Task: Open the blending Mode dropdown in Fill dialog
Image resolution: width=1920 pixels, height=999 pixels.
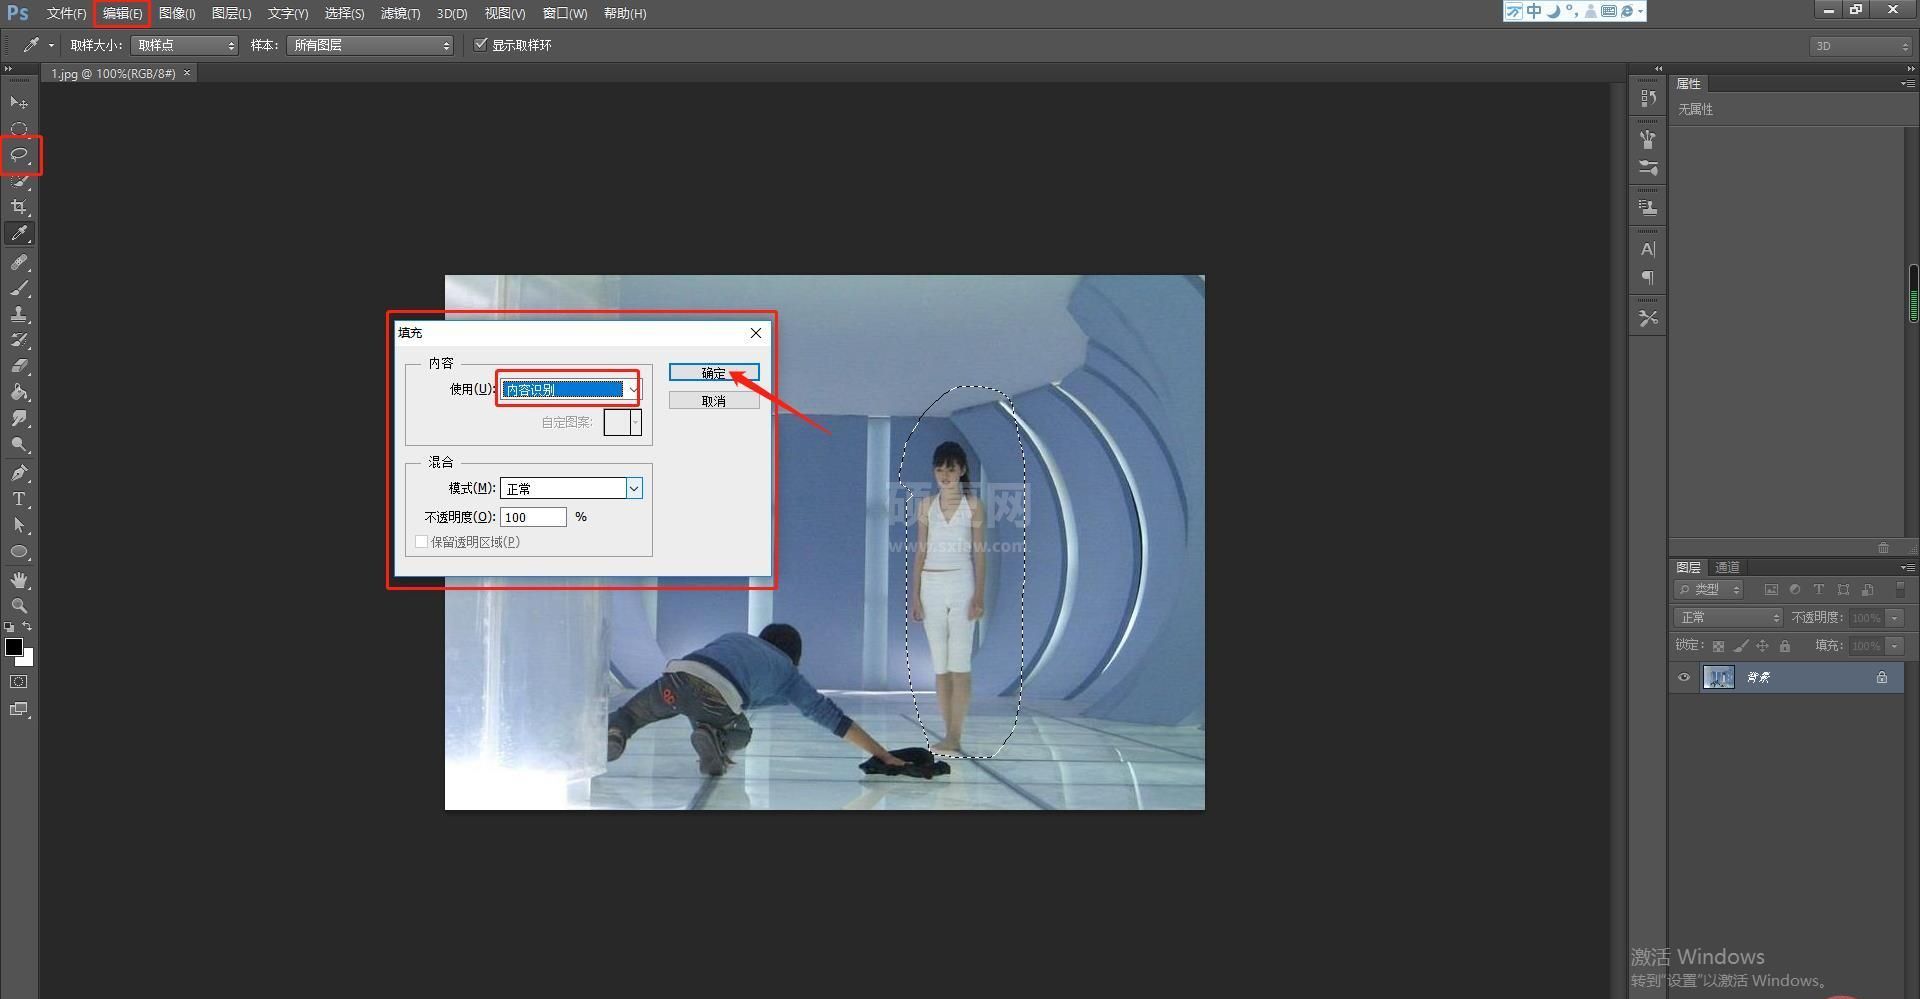Action: pyautogui.click(x=571, y=488)
